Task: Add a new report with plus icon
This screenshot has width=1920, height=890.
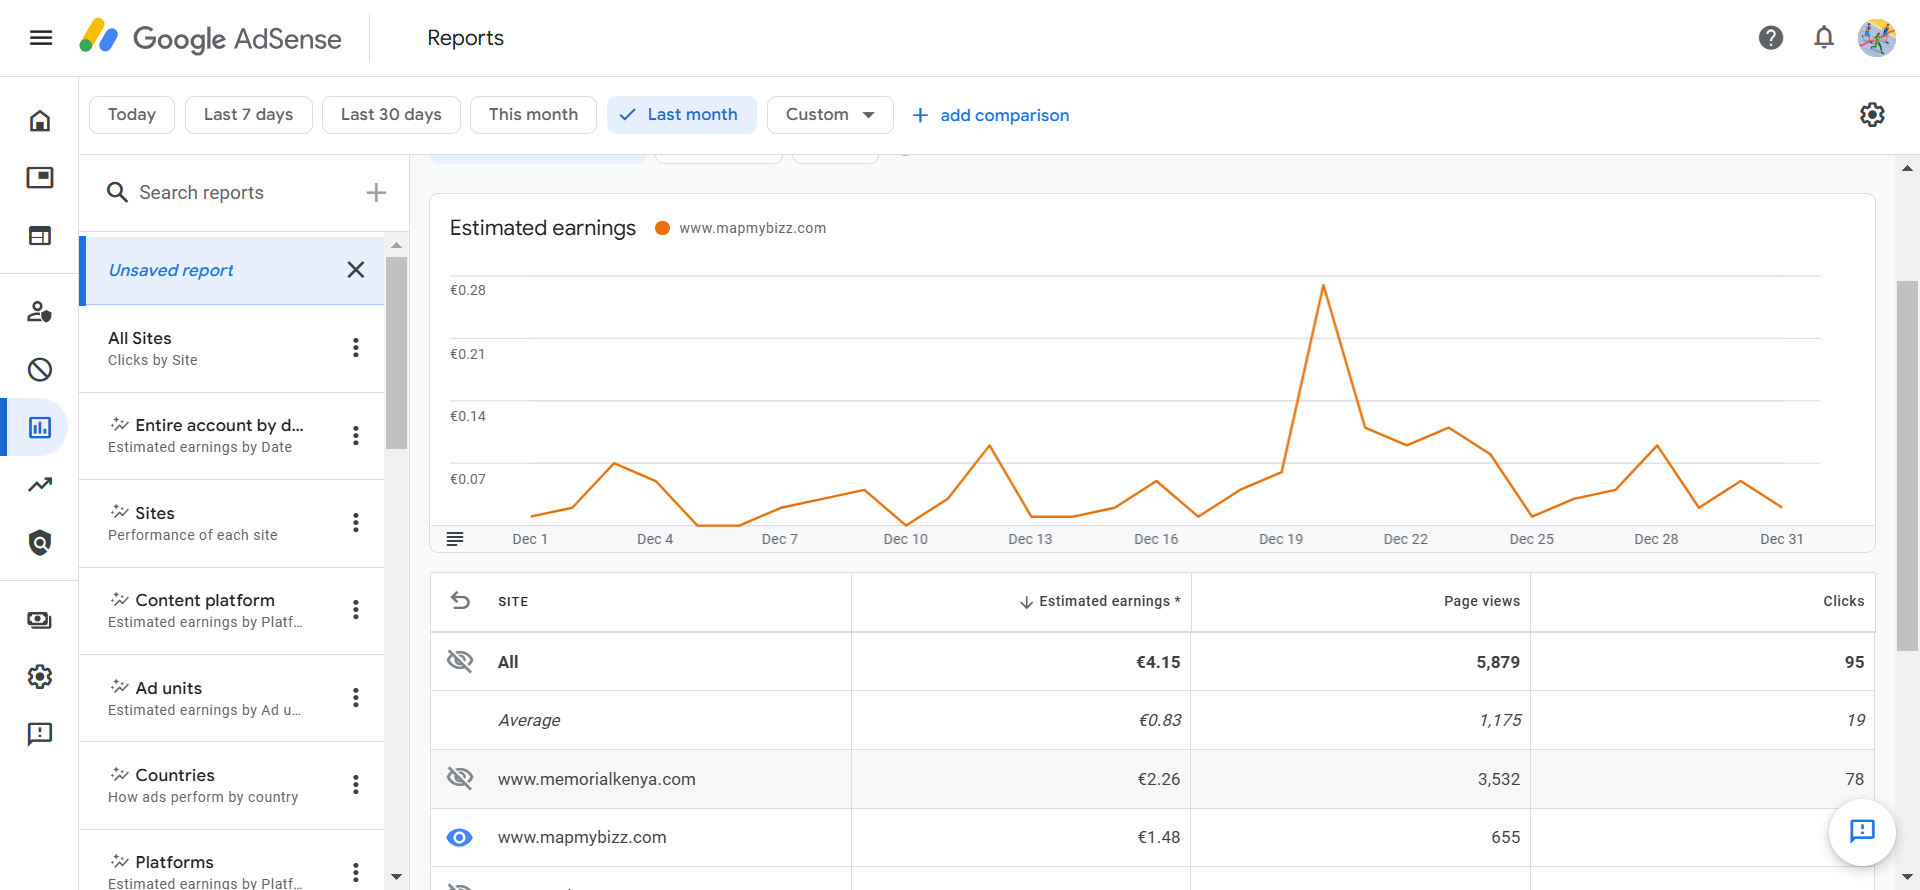Action: [376, 192]
